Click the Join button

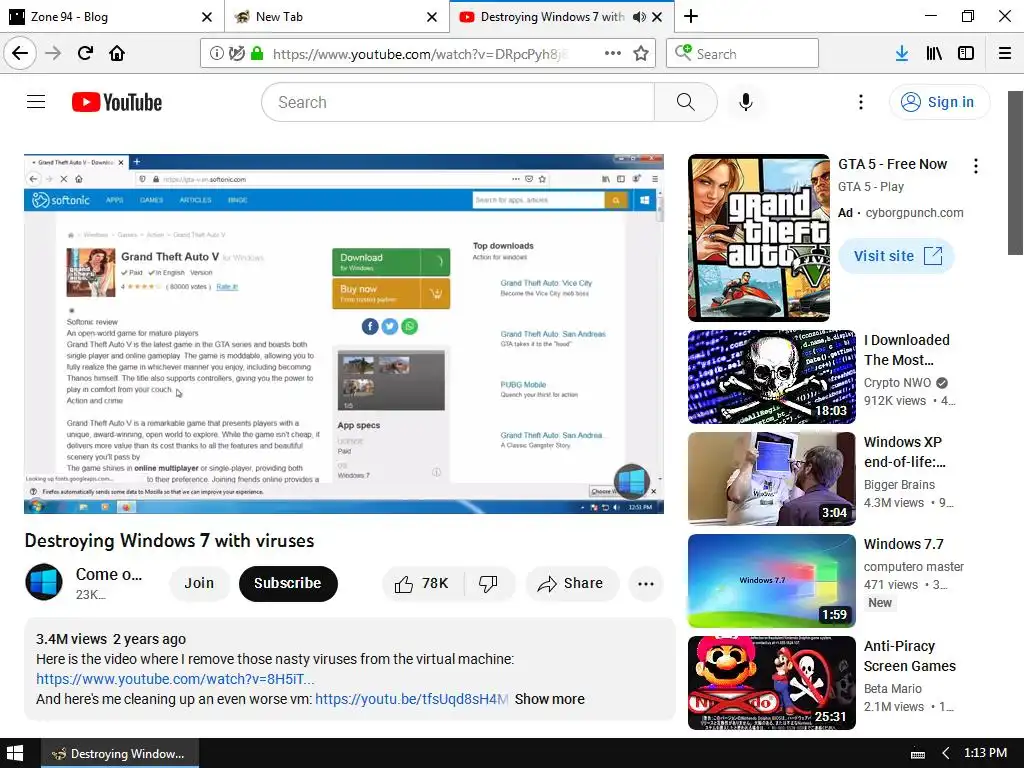coord(199,583)
